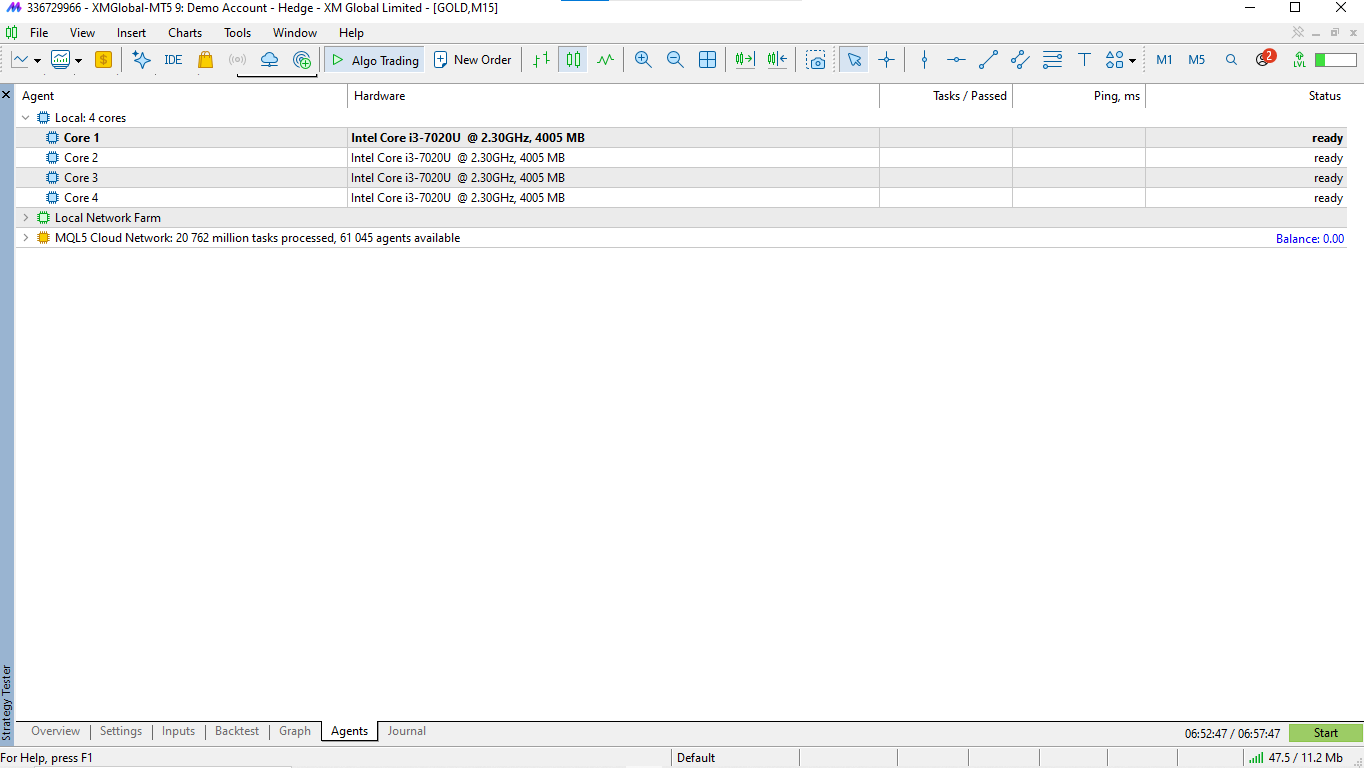Select the Core 2 agent row
1364x768 pixels.
pos(681,158)
